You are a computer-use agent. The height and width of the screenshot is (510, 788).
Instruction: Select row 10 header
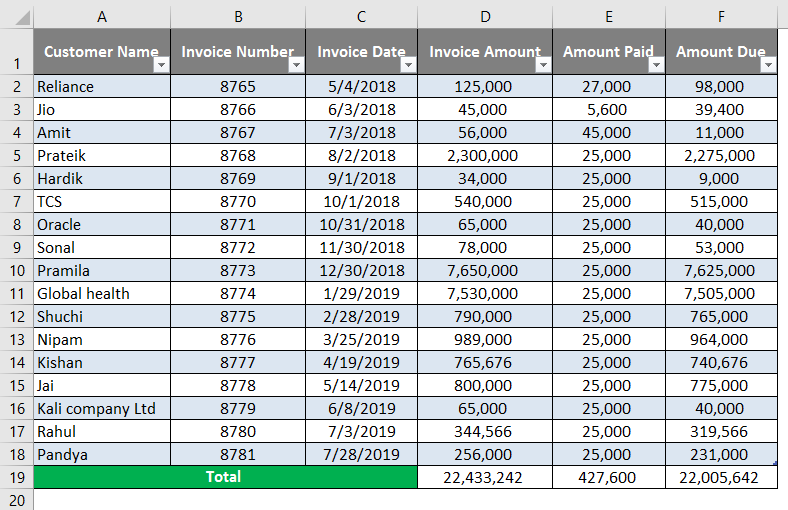point(16,271)
